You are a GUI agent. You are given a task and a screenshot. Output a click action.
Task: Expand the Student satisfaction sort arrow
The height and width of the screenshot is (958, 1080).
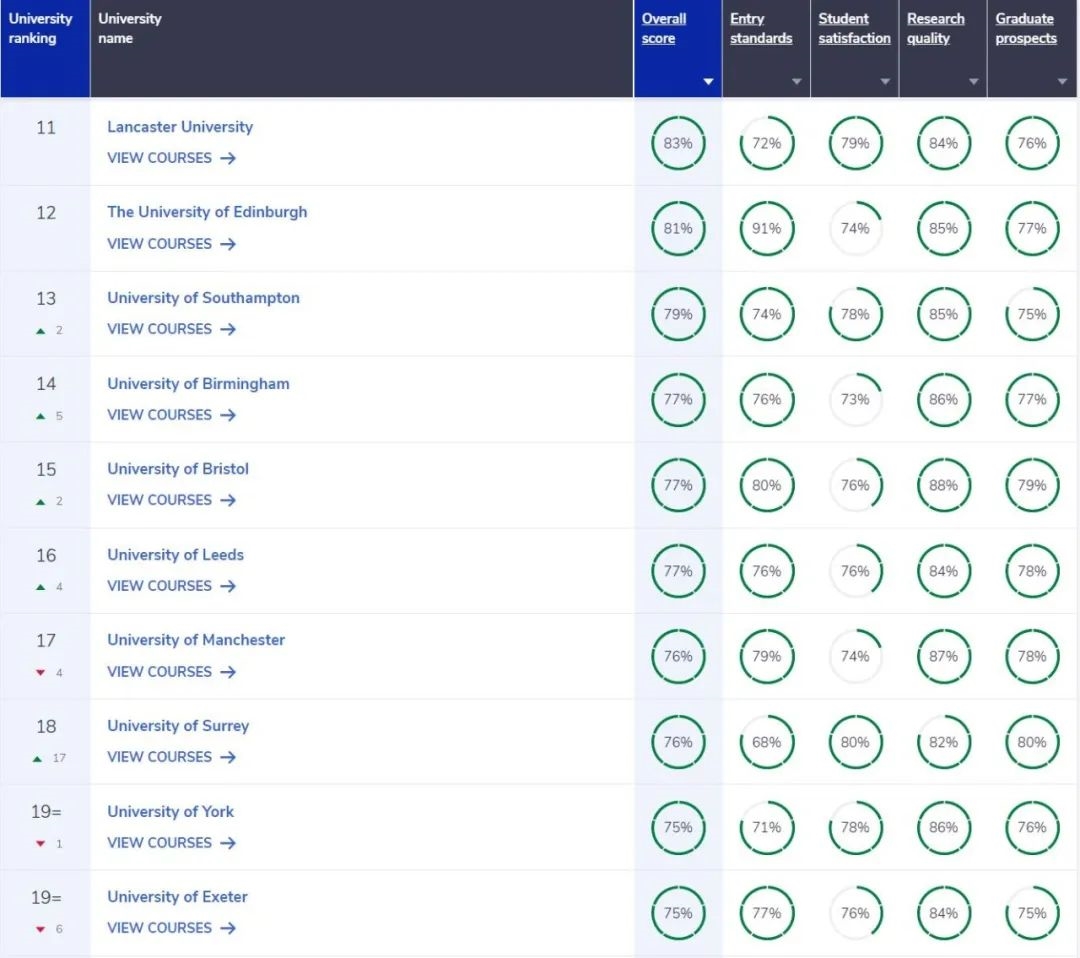885,82
